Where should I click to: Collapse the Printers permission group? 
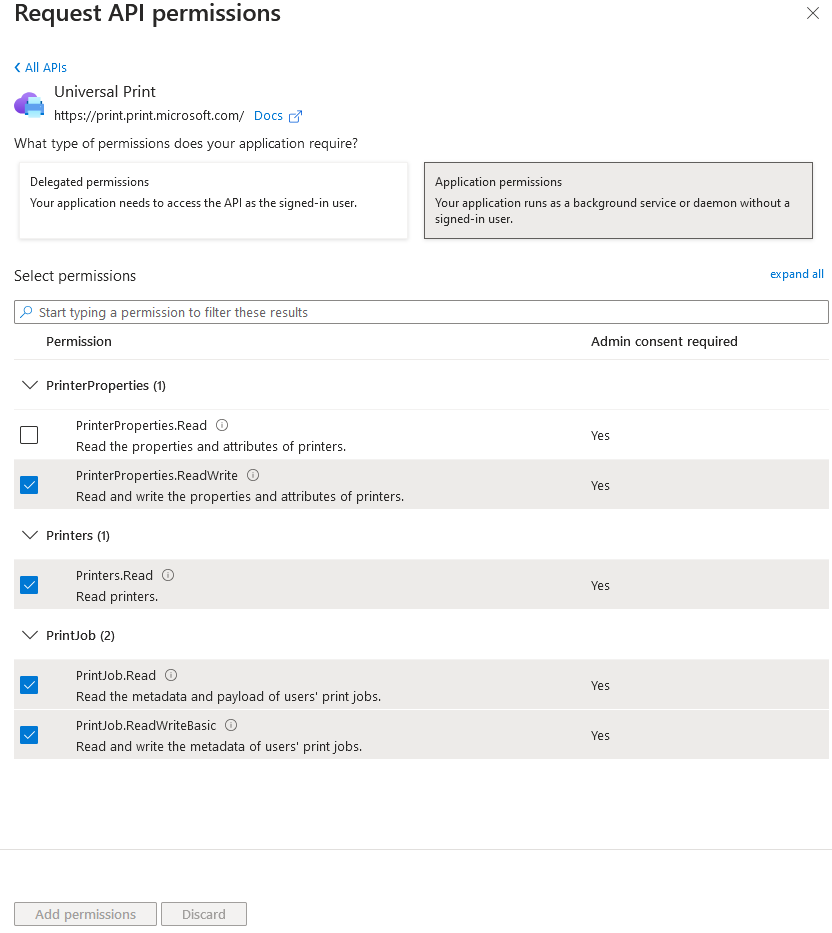coord(29,535)
